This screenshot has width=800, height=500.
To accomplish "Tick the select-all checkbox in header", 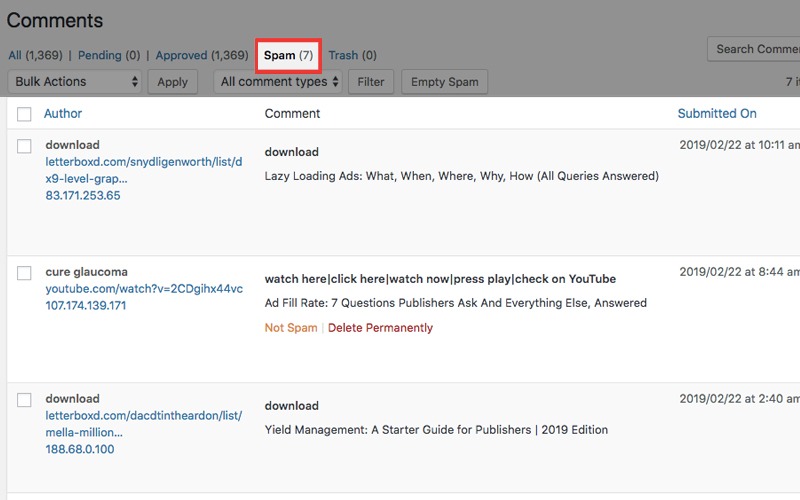I will pyautogui.click(x=25, y=114).
